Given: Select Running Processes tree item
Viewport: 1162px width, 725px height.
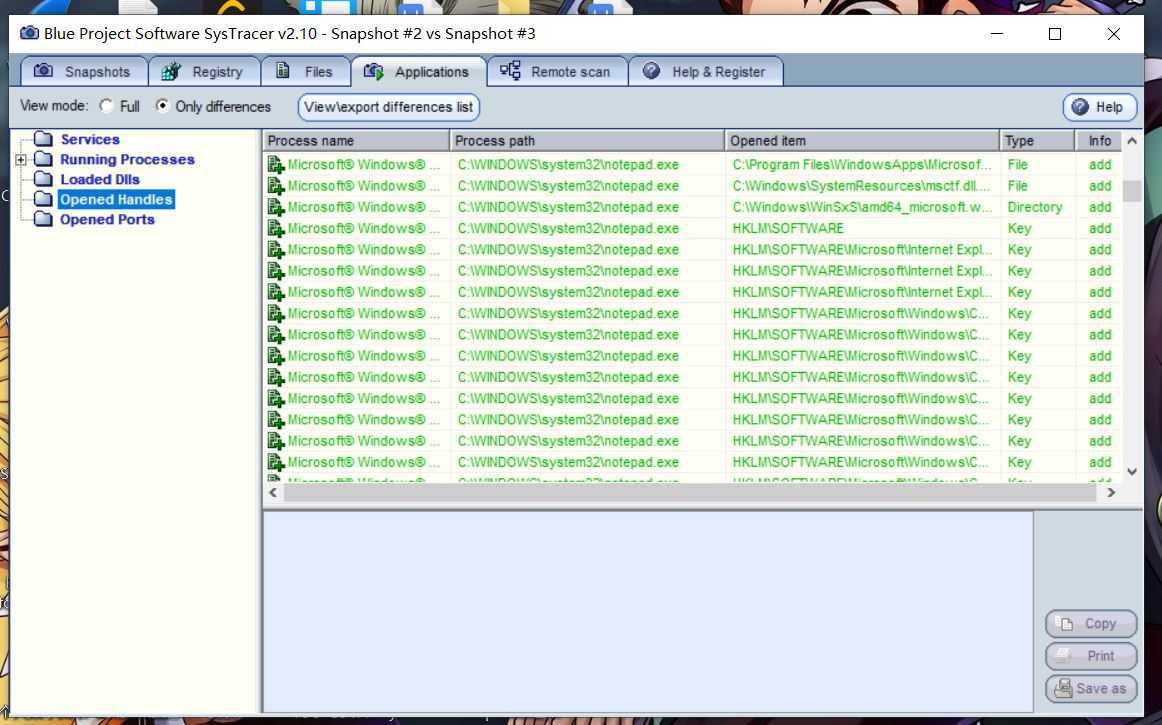Looking at the screenshot, I should pos(127,159).
